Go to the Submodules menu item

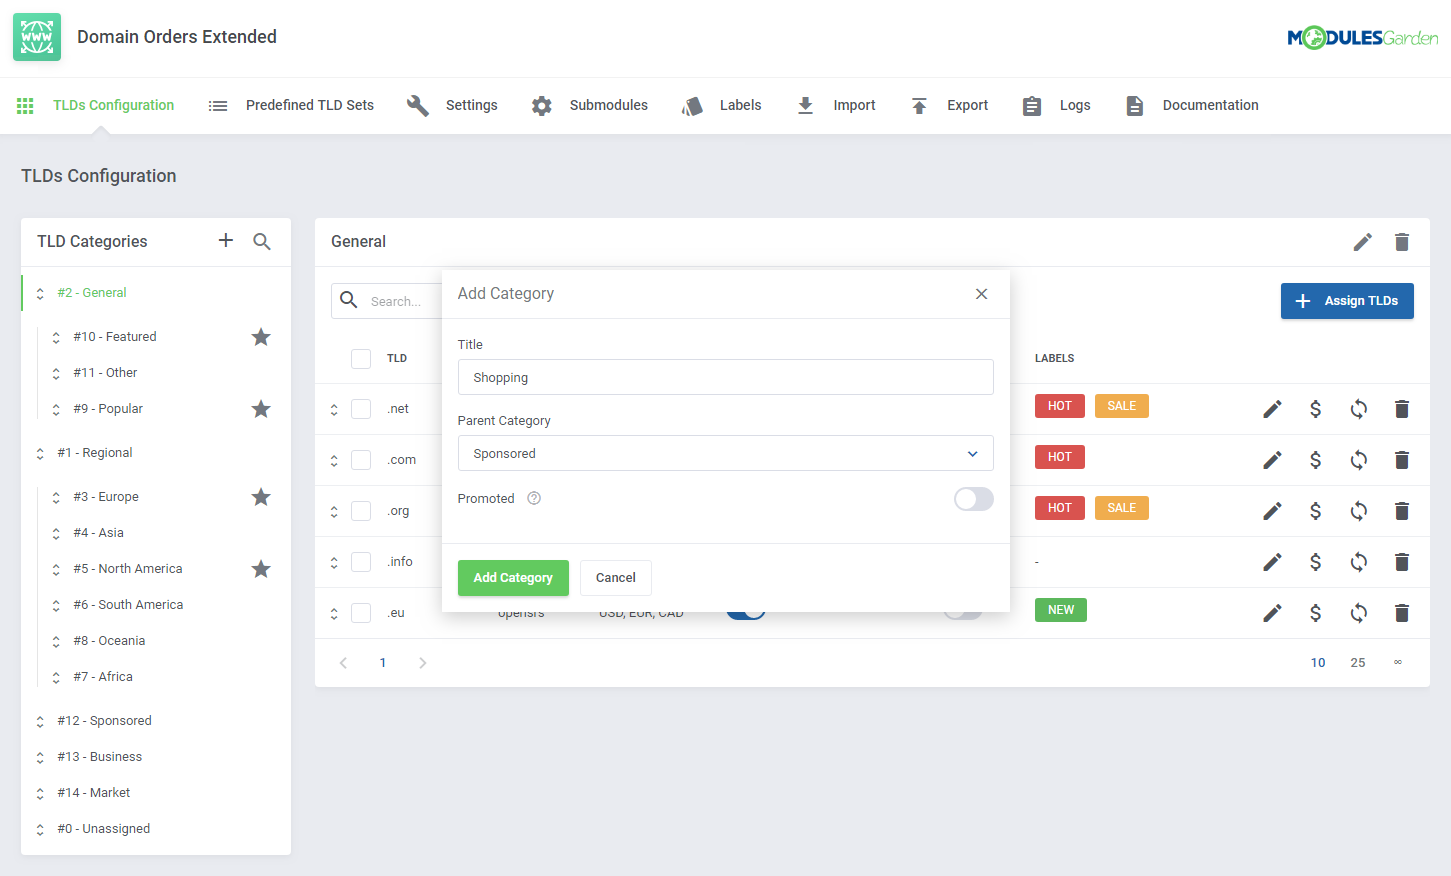(590, 105)
